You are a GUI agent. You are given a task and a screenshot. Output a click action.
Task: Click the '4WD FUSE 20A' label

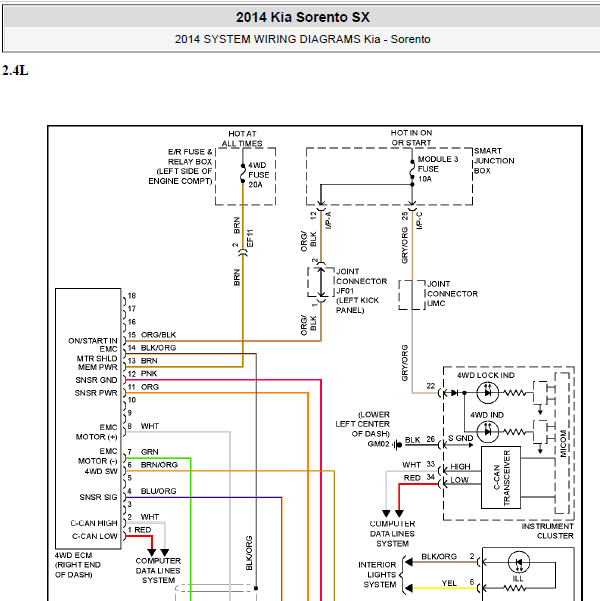tap(258, 175)
